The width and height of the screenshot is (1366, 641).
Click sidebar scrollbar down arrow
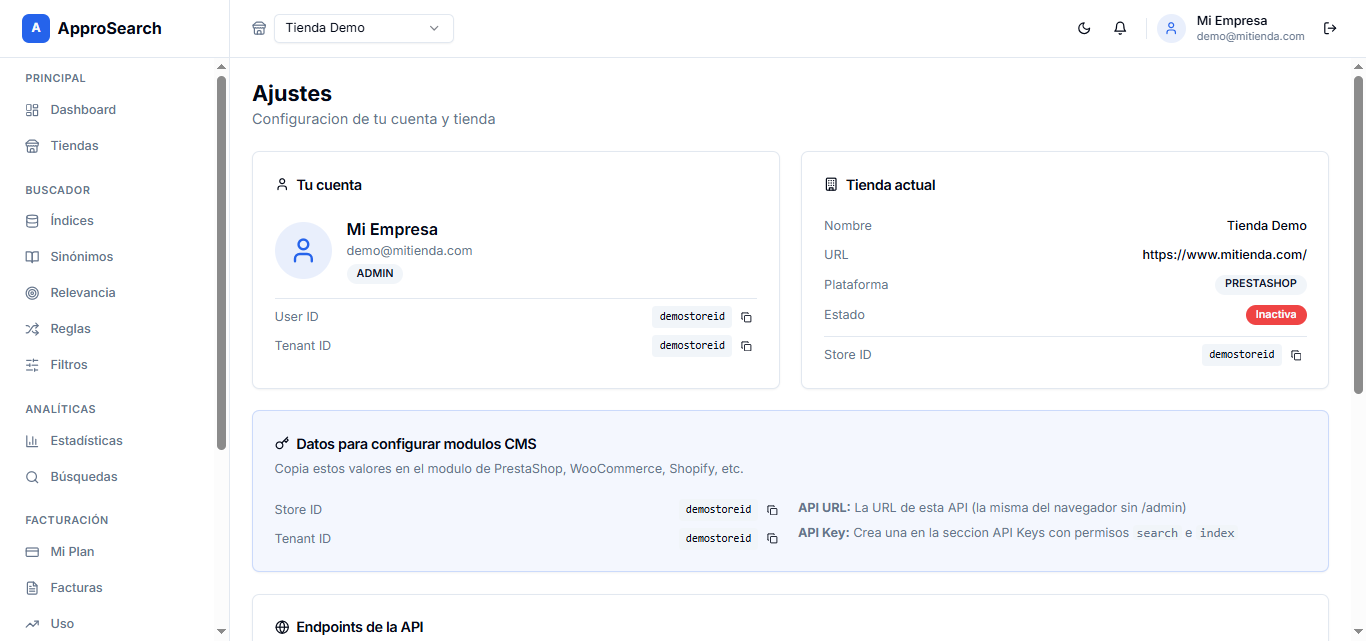221,631
